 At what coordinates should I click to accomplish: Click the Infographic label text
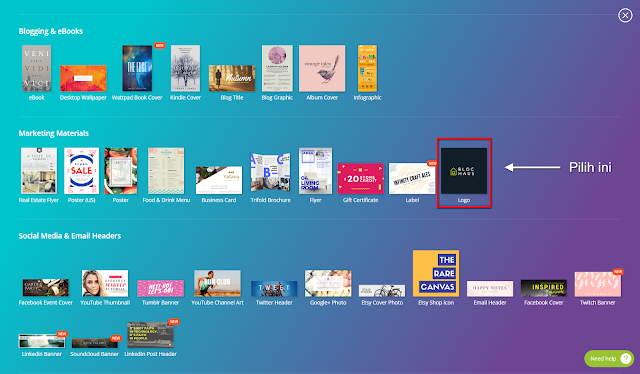tap(367, 98)
